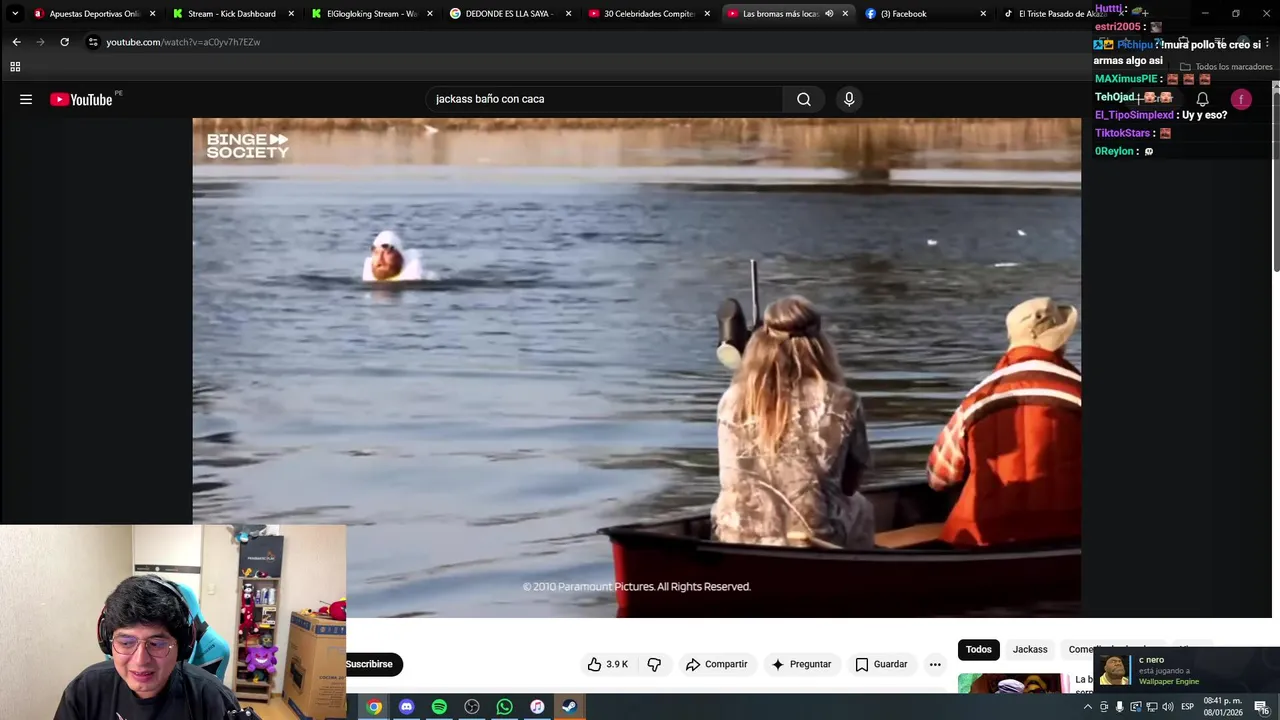Screen dimensions: 1280x720
Task: Open WhatsApp from the taskbar
Action: 505,707
